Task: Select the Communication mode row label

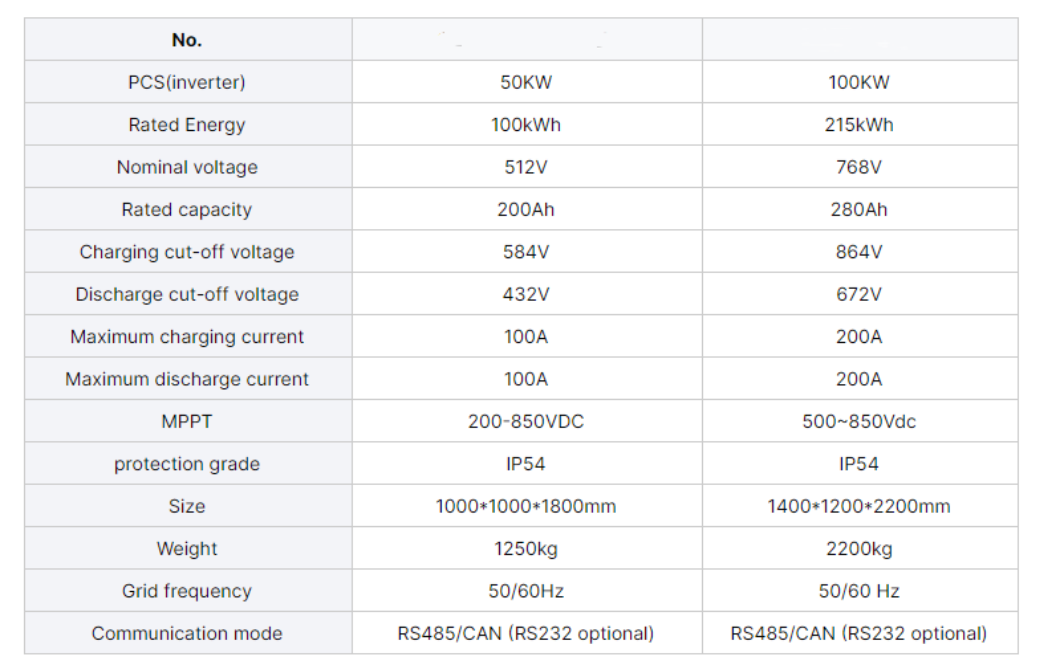Action: (x=187, y=633)
